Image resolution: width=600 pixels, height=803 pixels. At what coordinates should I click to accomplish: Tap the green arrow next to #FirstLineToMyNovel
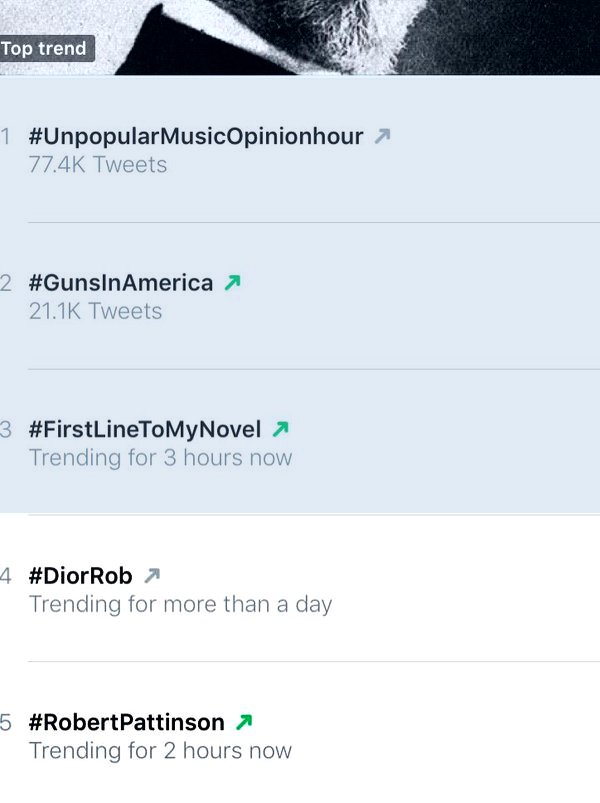281,429
